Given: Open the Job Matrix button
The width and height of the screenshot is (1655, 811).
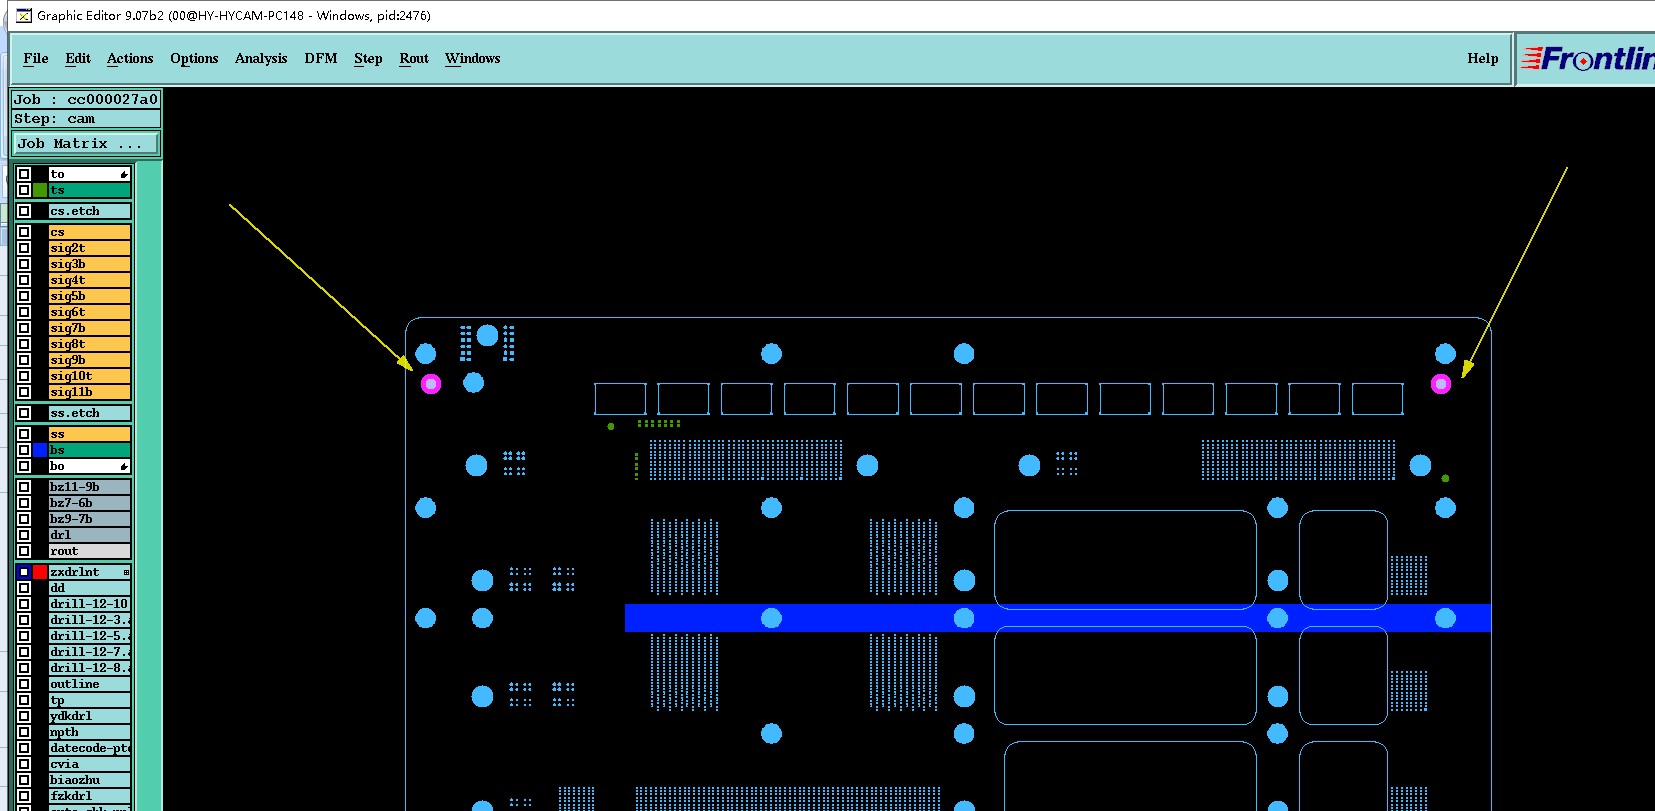Looking at the screenshot, I should pyautogui.click(x=85, y=144).
